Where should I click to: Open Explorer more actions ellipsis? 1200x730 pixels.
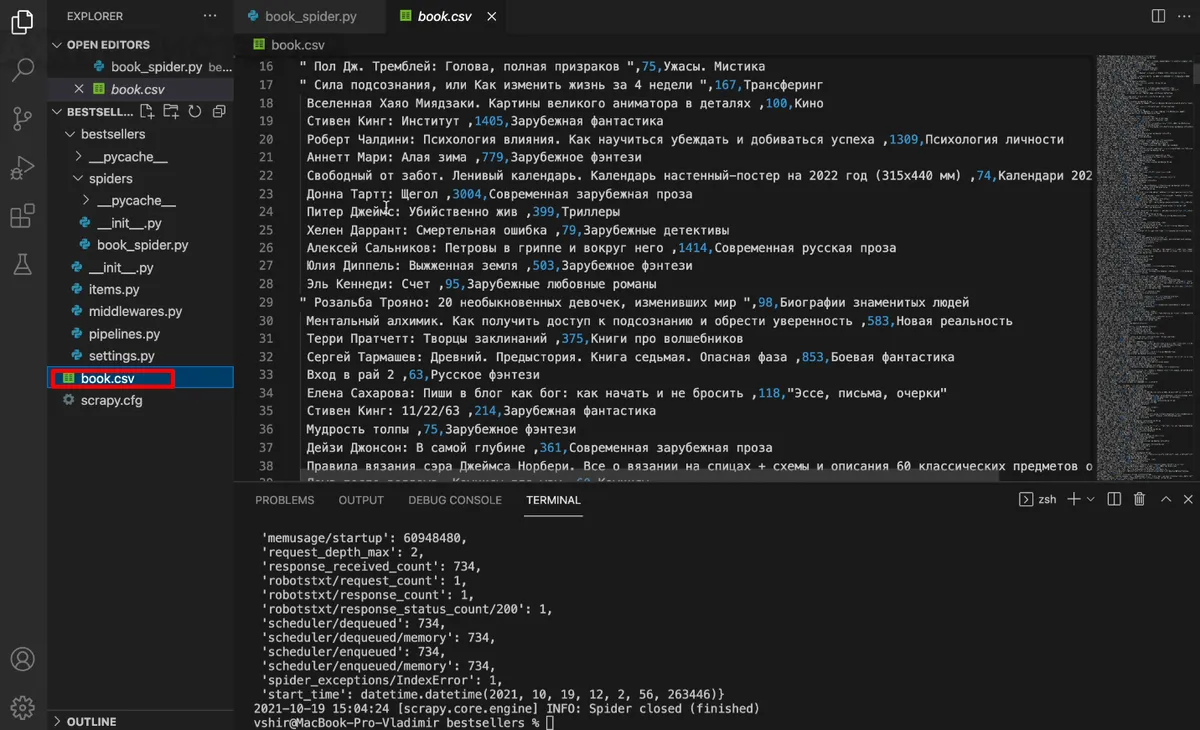coord(209,16)
